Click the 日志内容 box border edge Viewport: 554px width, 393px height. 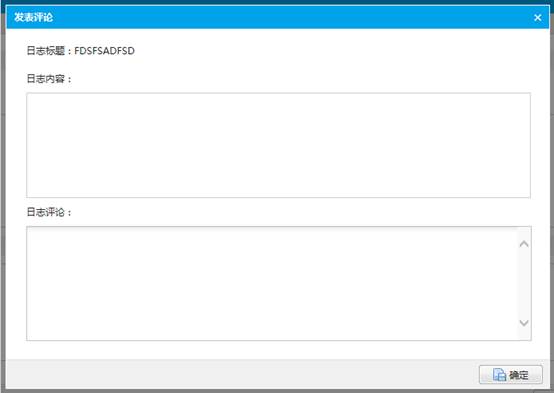tap(278, 93)
